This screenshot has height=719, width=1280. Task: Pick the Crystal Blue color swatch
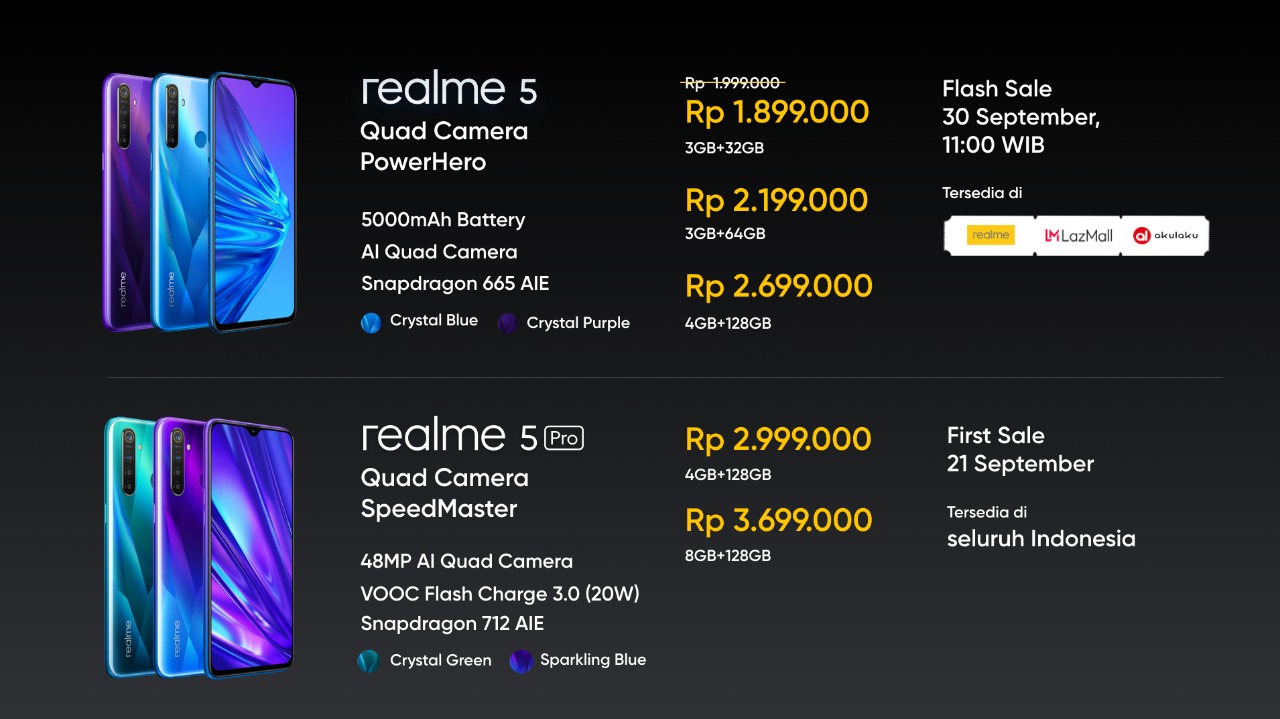point(371,322)
